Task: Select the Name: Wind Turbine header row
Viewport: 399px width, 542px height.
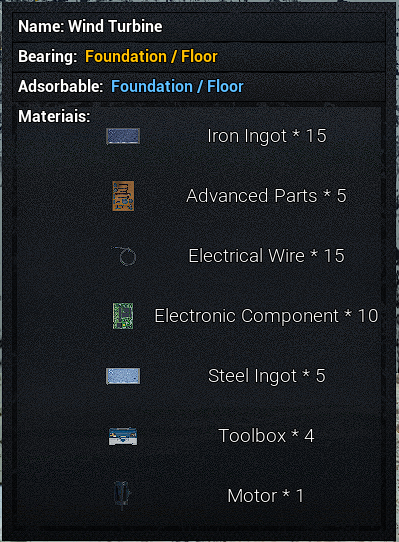Action: point(199,27)
